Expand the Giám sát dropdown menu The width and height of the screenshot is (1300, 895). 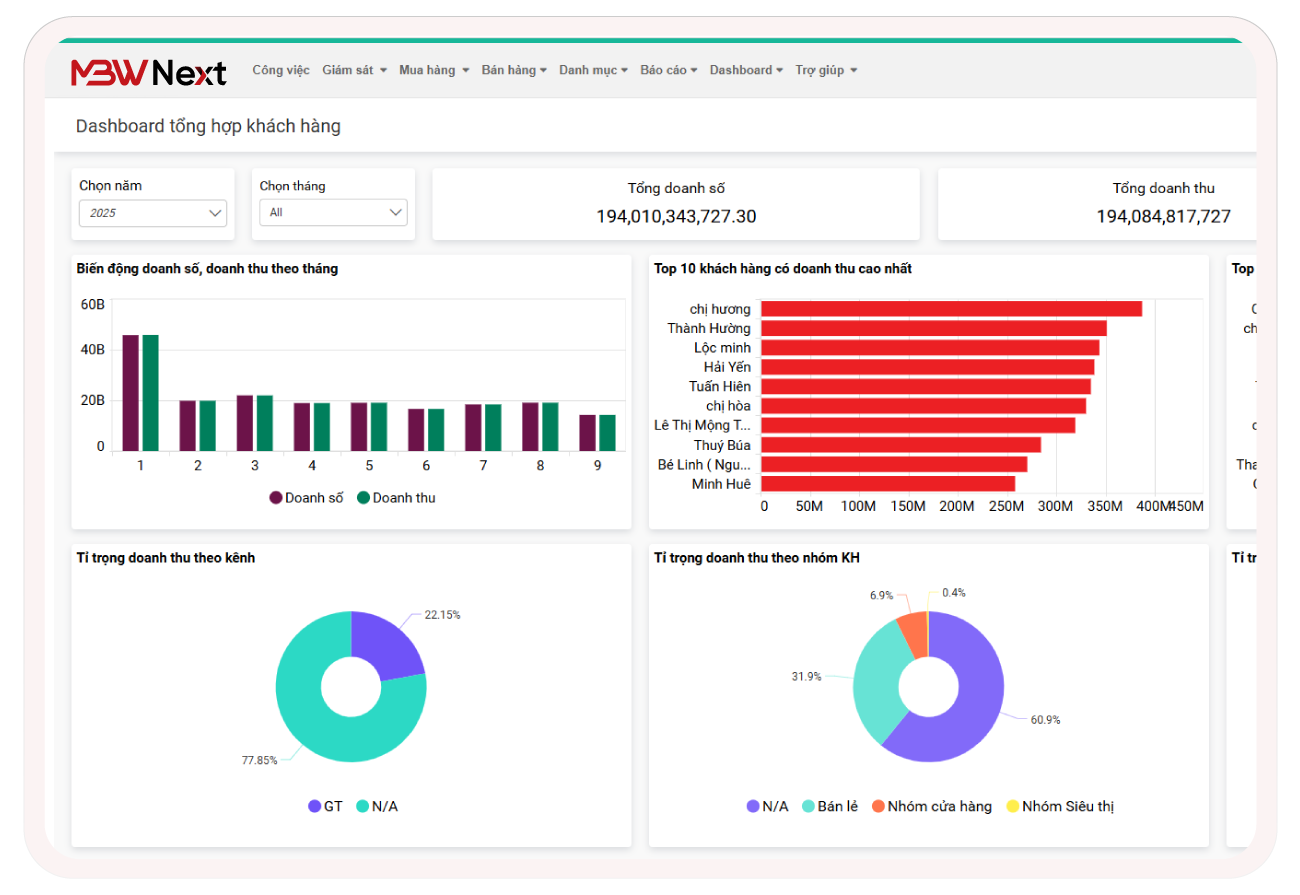click(x=354, y=70)
